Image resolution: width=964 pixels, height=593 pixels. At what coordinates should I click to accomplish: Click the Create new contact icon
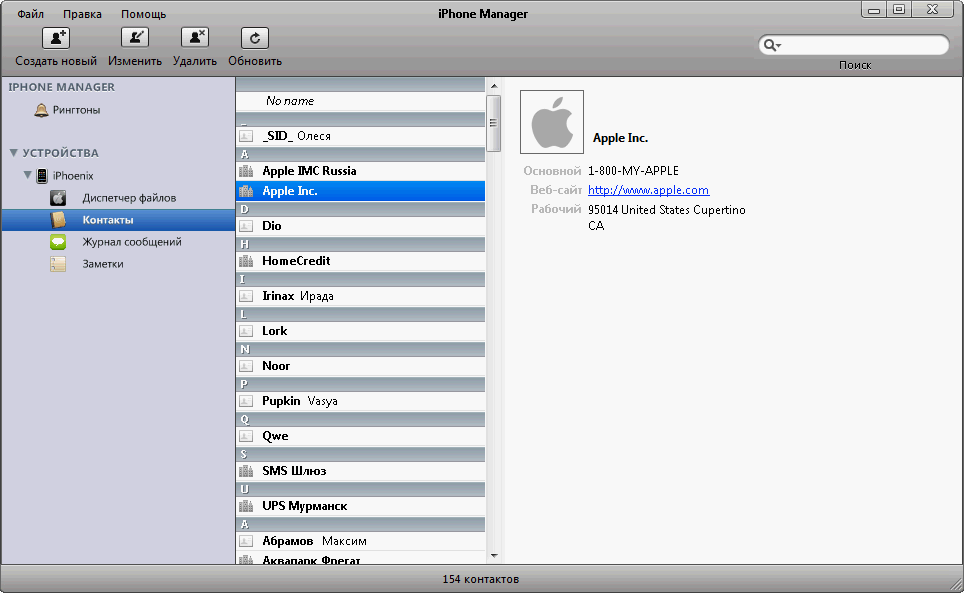coord(55,38)
